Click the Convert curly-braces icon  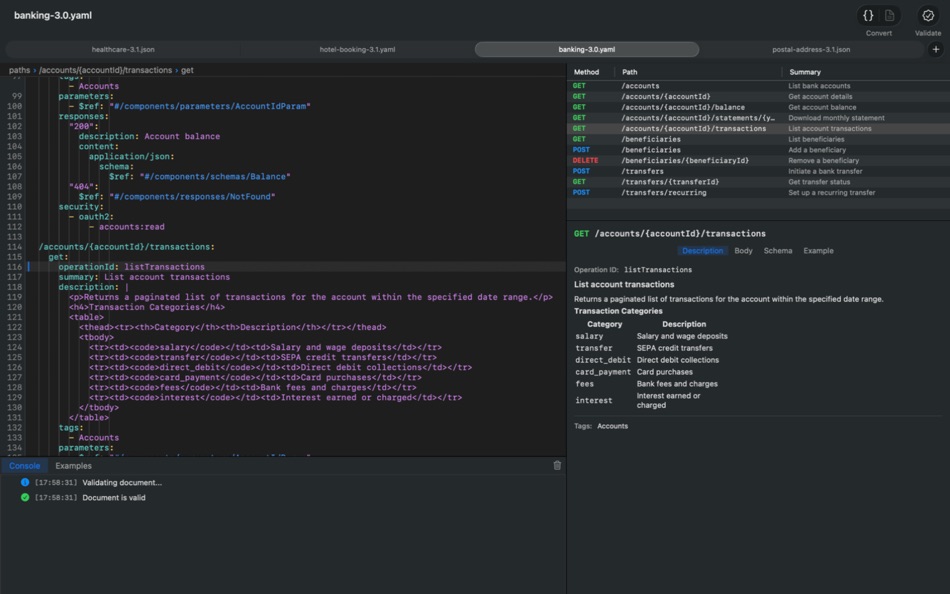[x=868, y=15]
